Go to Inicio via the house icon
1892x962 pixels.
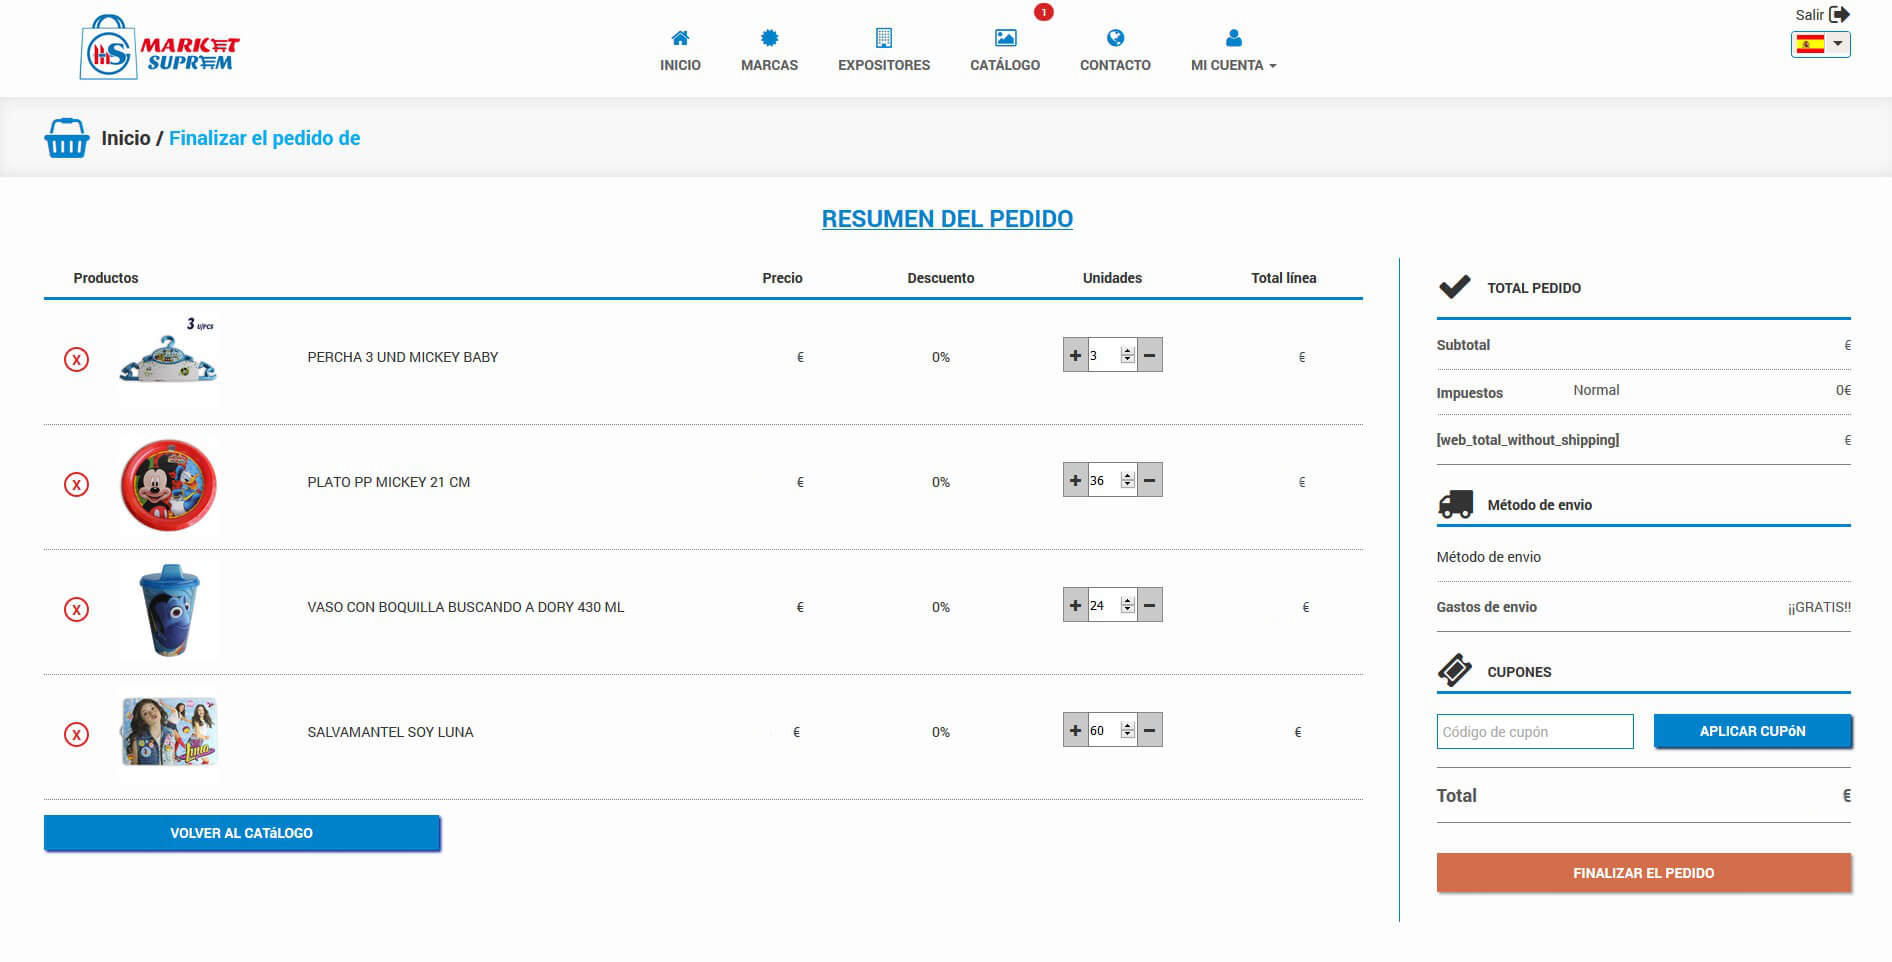(x=680, y=39)
